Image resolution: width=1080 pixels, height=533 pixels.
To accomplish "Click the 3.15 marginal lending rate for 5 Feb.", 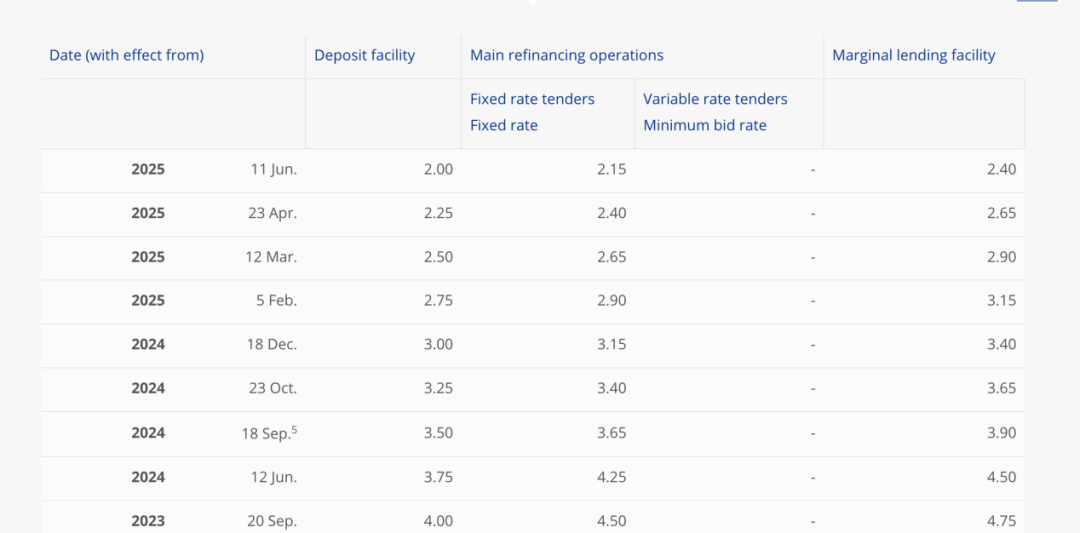I will (x=1001, y=300).
